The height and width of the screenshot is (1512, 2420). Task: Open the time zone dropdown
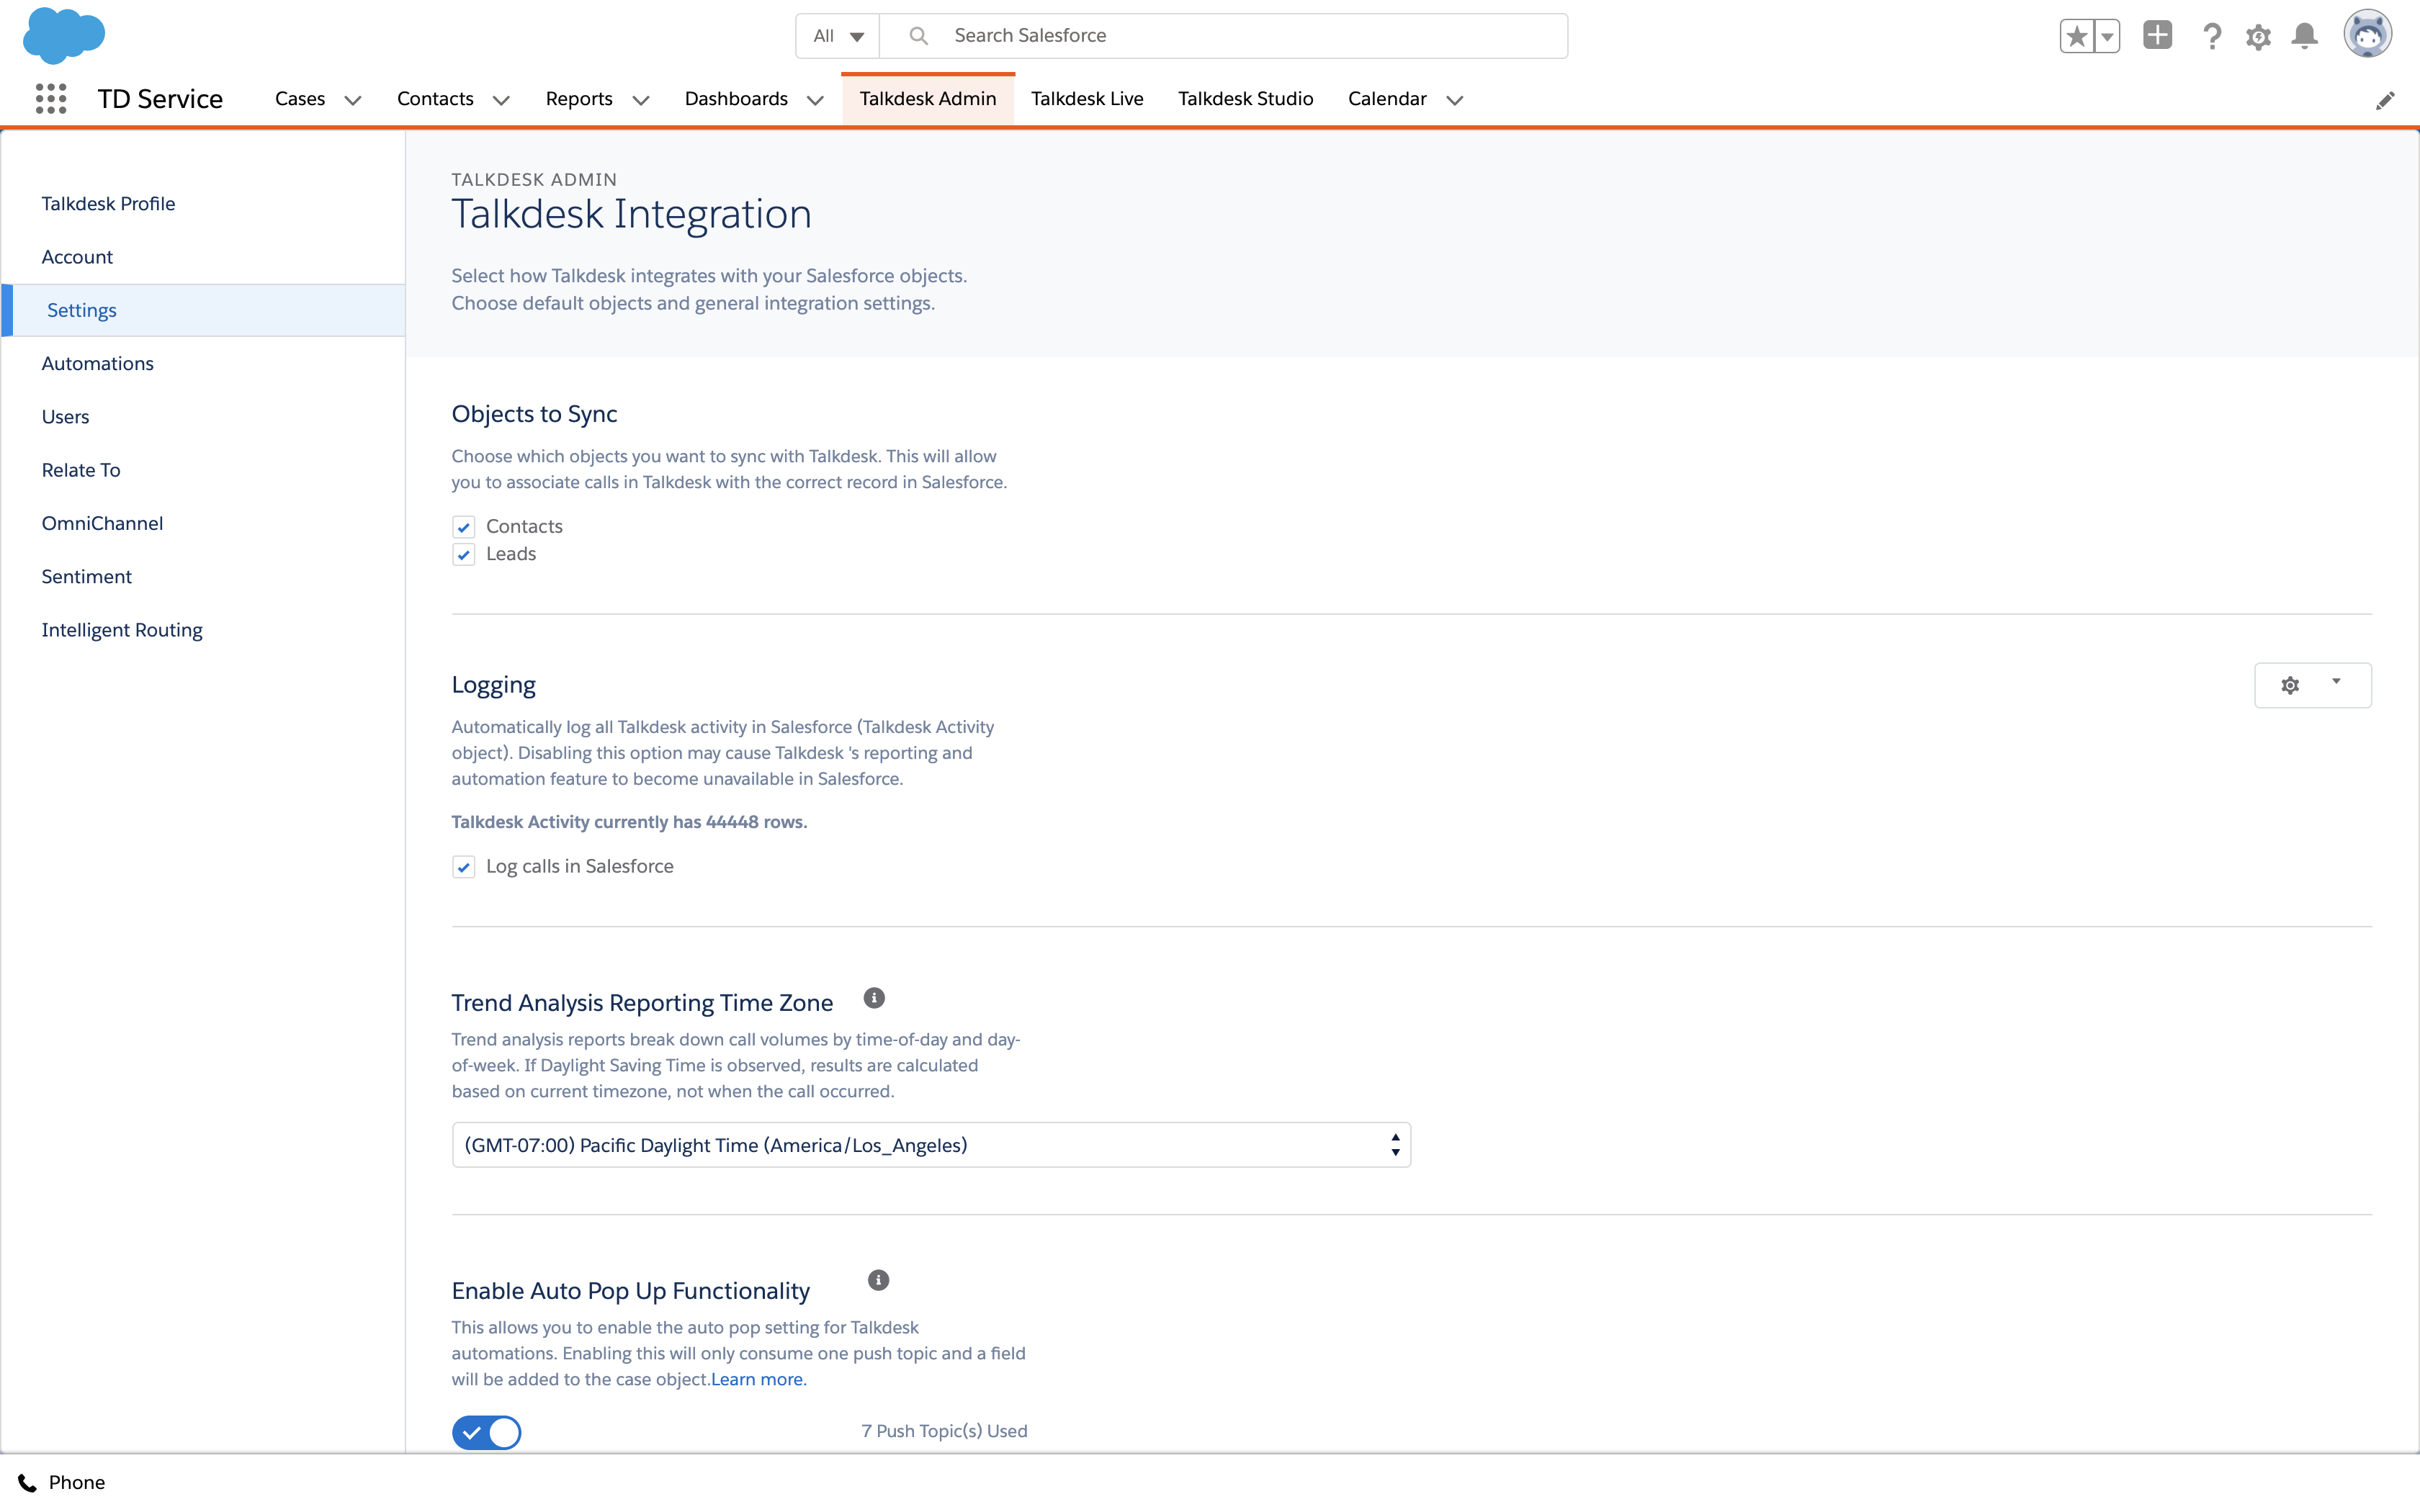coord(930,1145)
